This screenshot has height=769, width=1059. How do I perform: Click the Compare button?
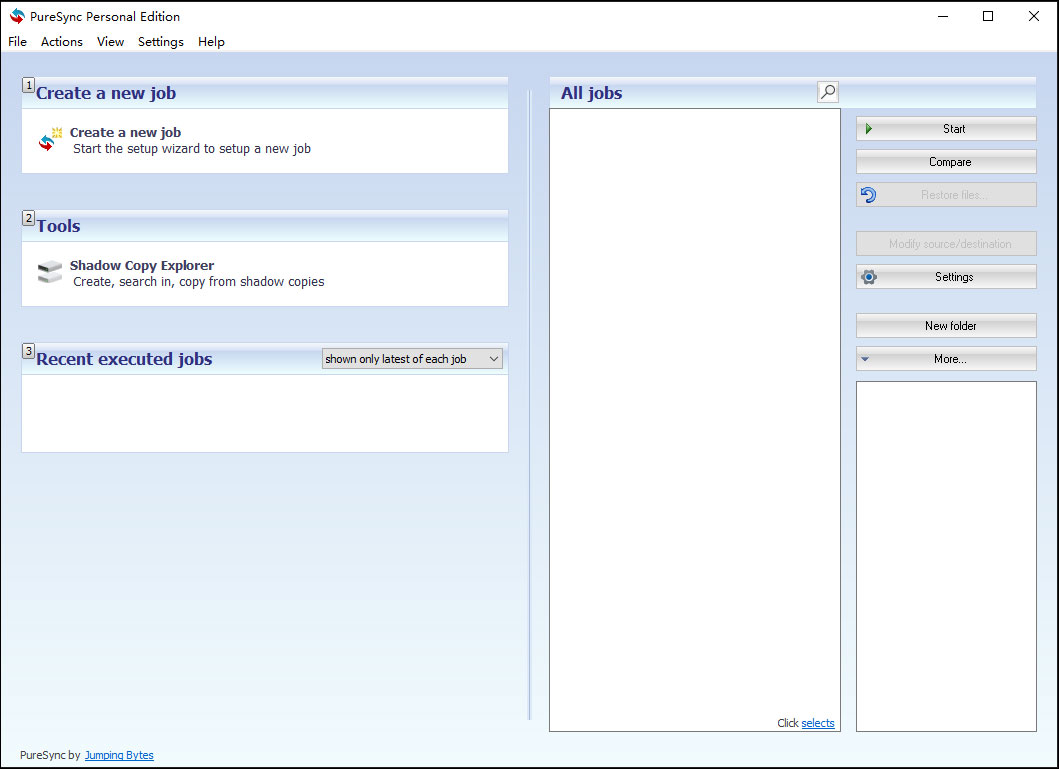[x=946, y=162]
